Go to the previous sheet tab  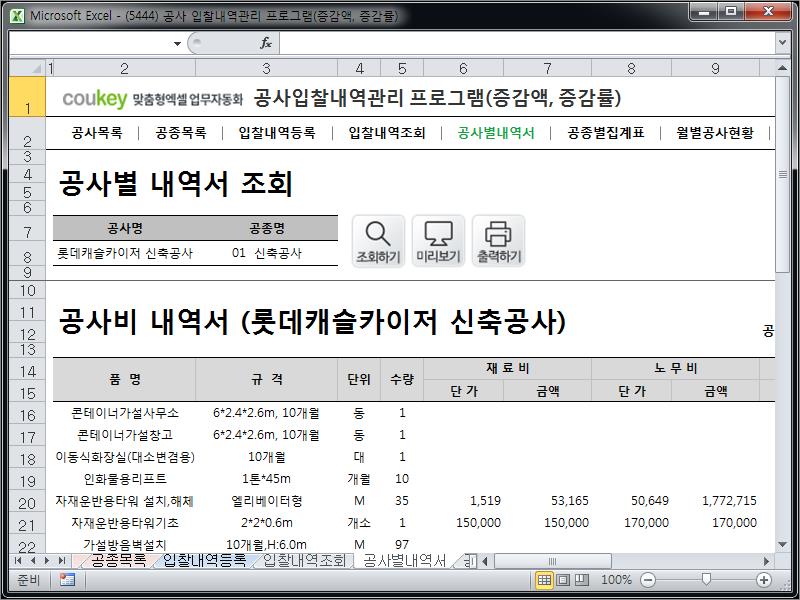[x=33, y=561]
